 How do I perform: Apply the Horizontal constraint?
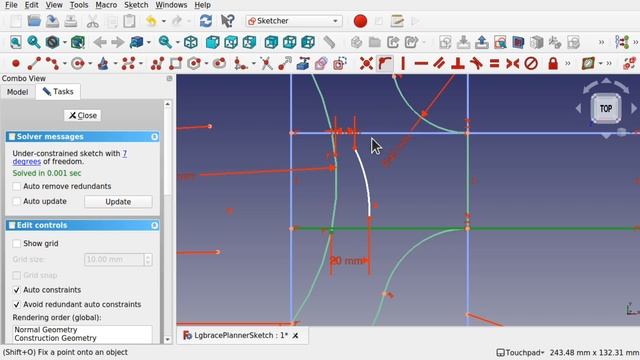click(x=421, y=63)
